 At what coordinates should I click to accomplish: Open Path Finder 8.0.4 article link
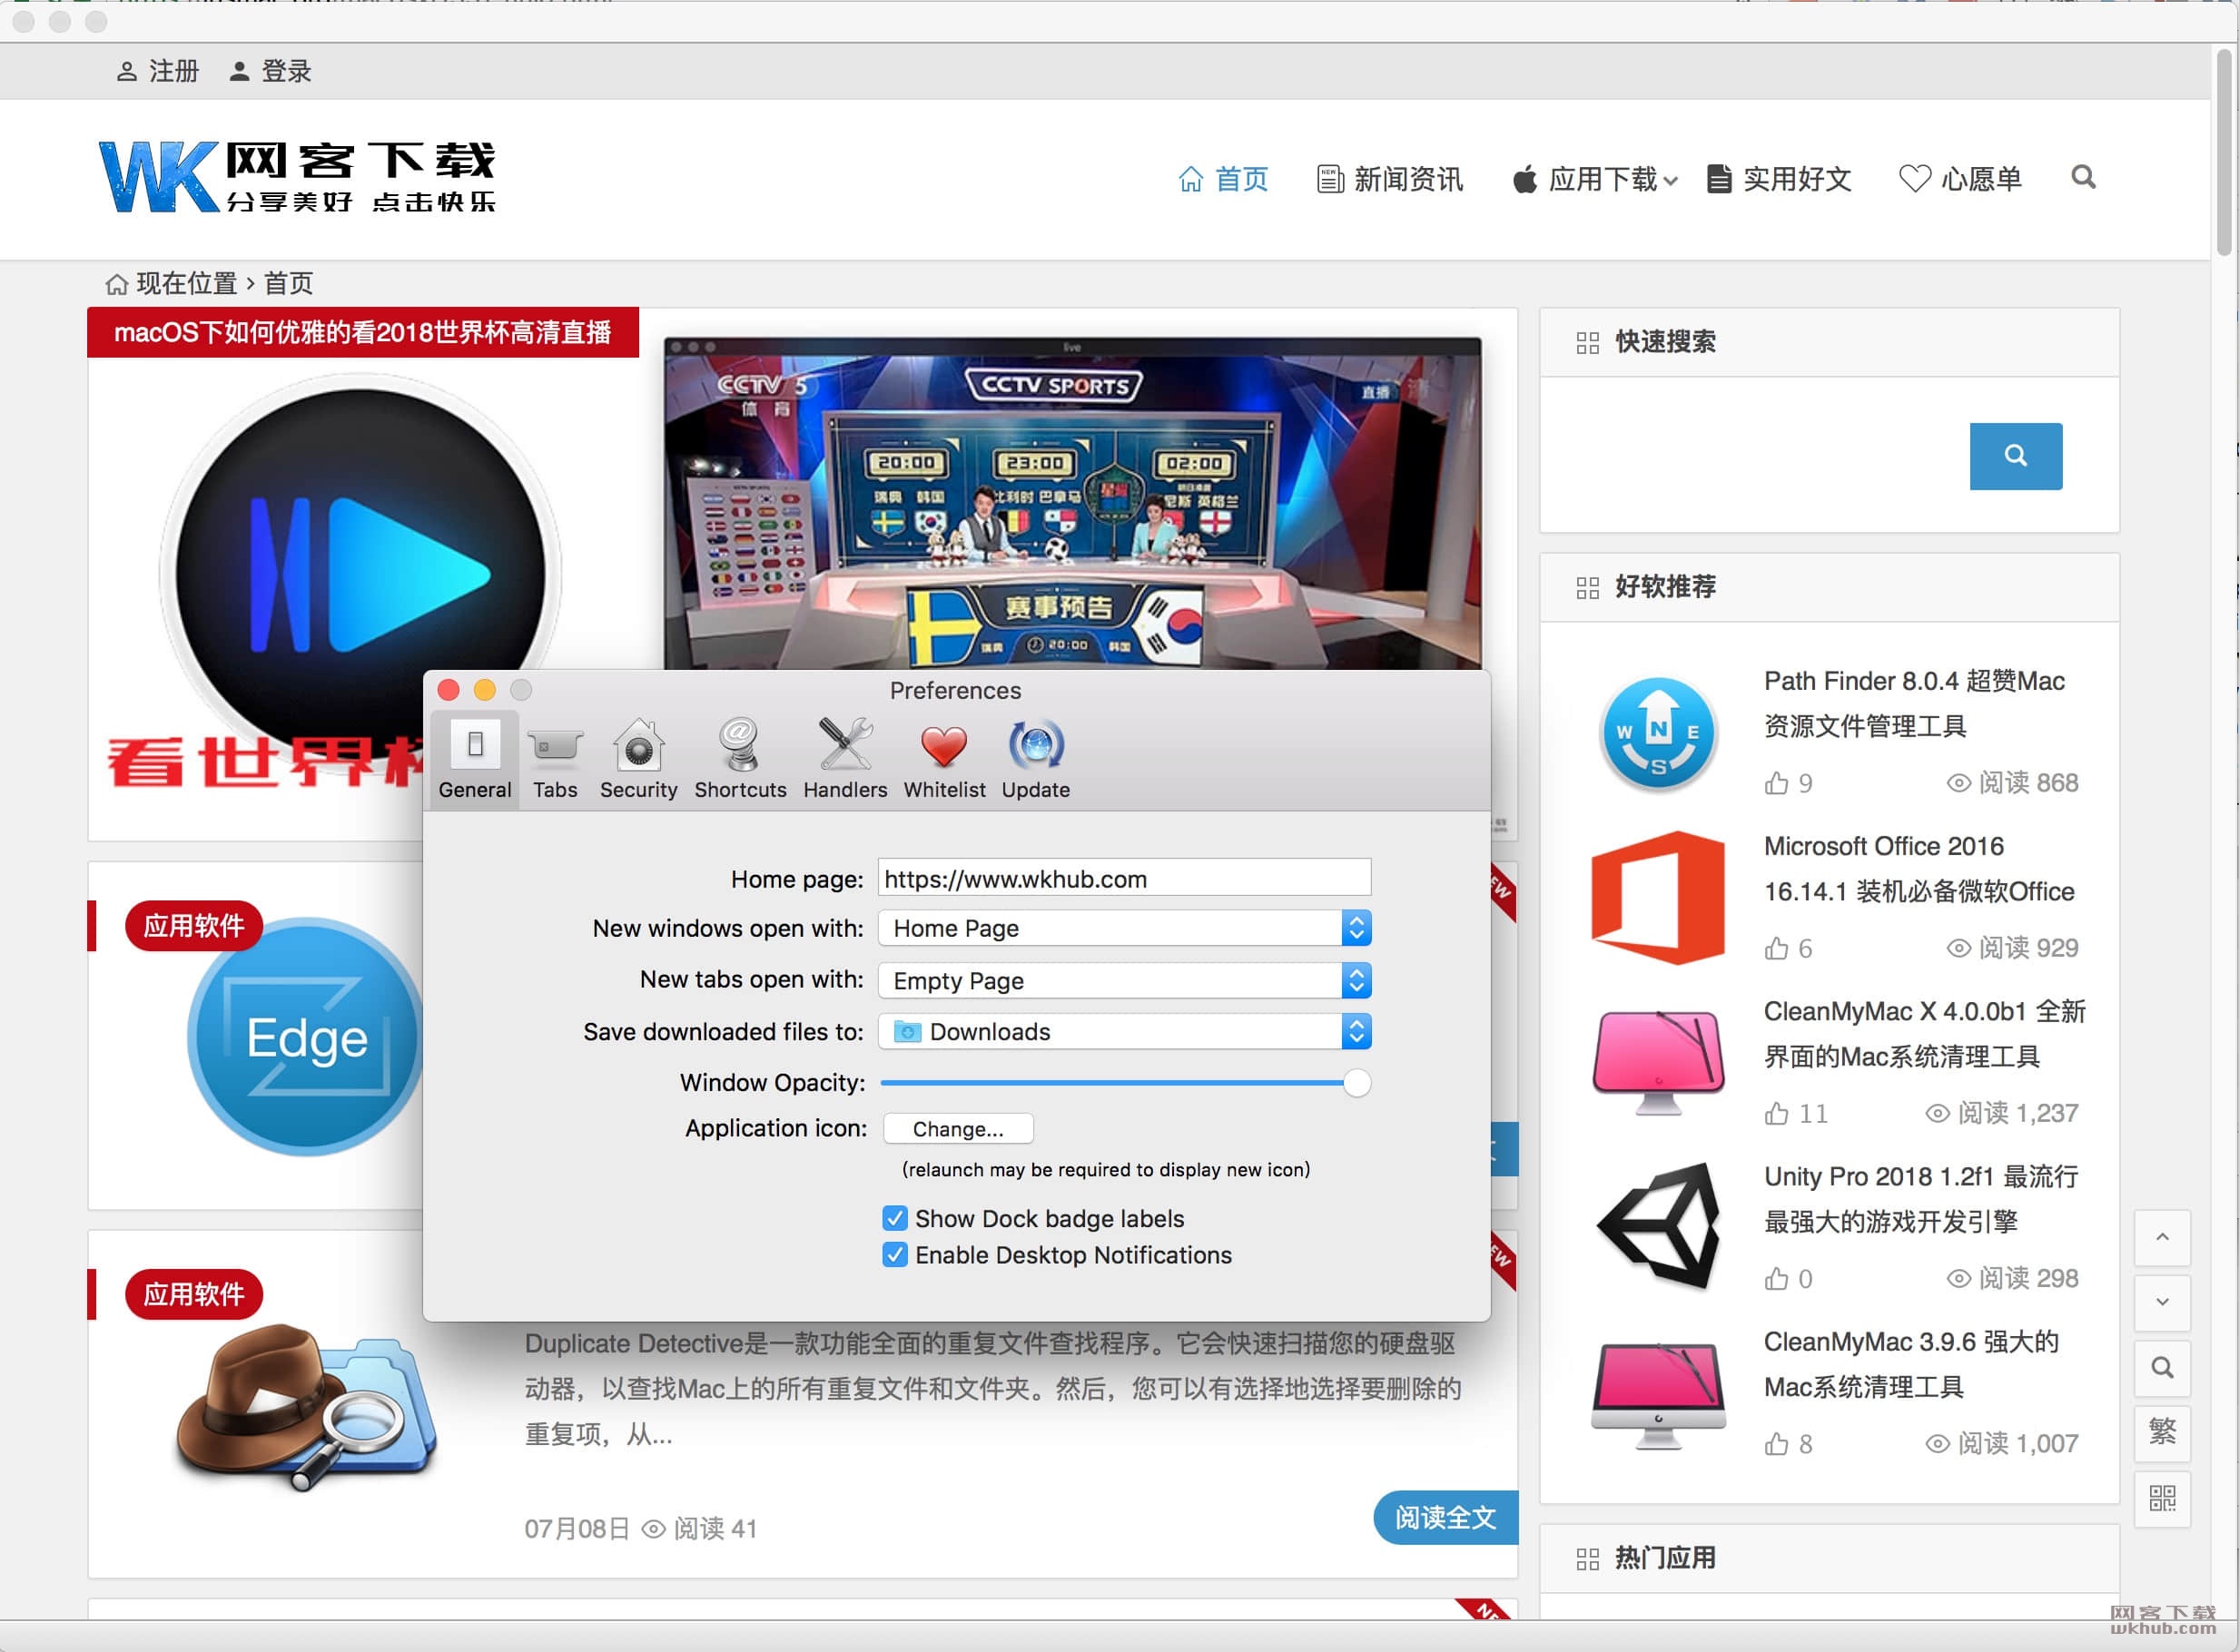(1914, 703)
